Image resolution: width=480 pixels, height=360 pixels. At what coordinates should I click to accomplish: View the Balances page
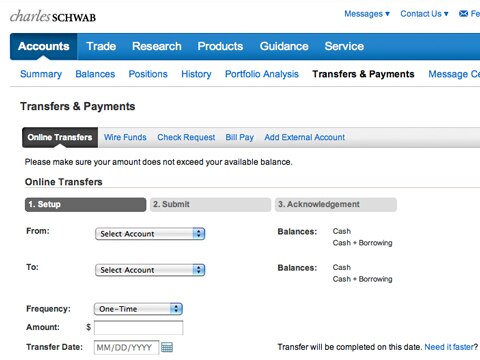tap(95, 74)
